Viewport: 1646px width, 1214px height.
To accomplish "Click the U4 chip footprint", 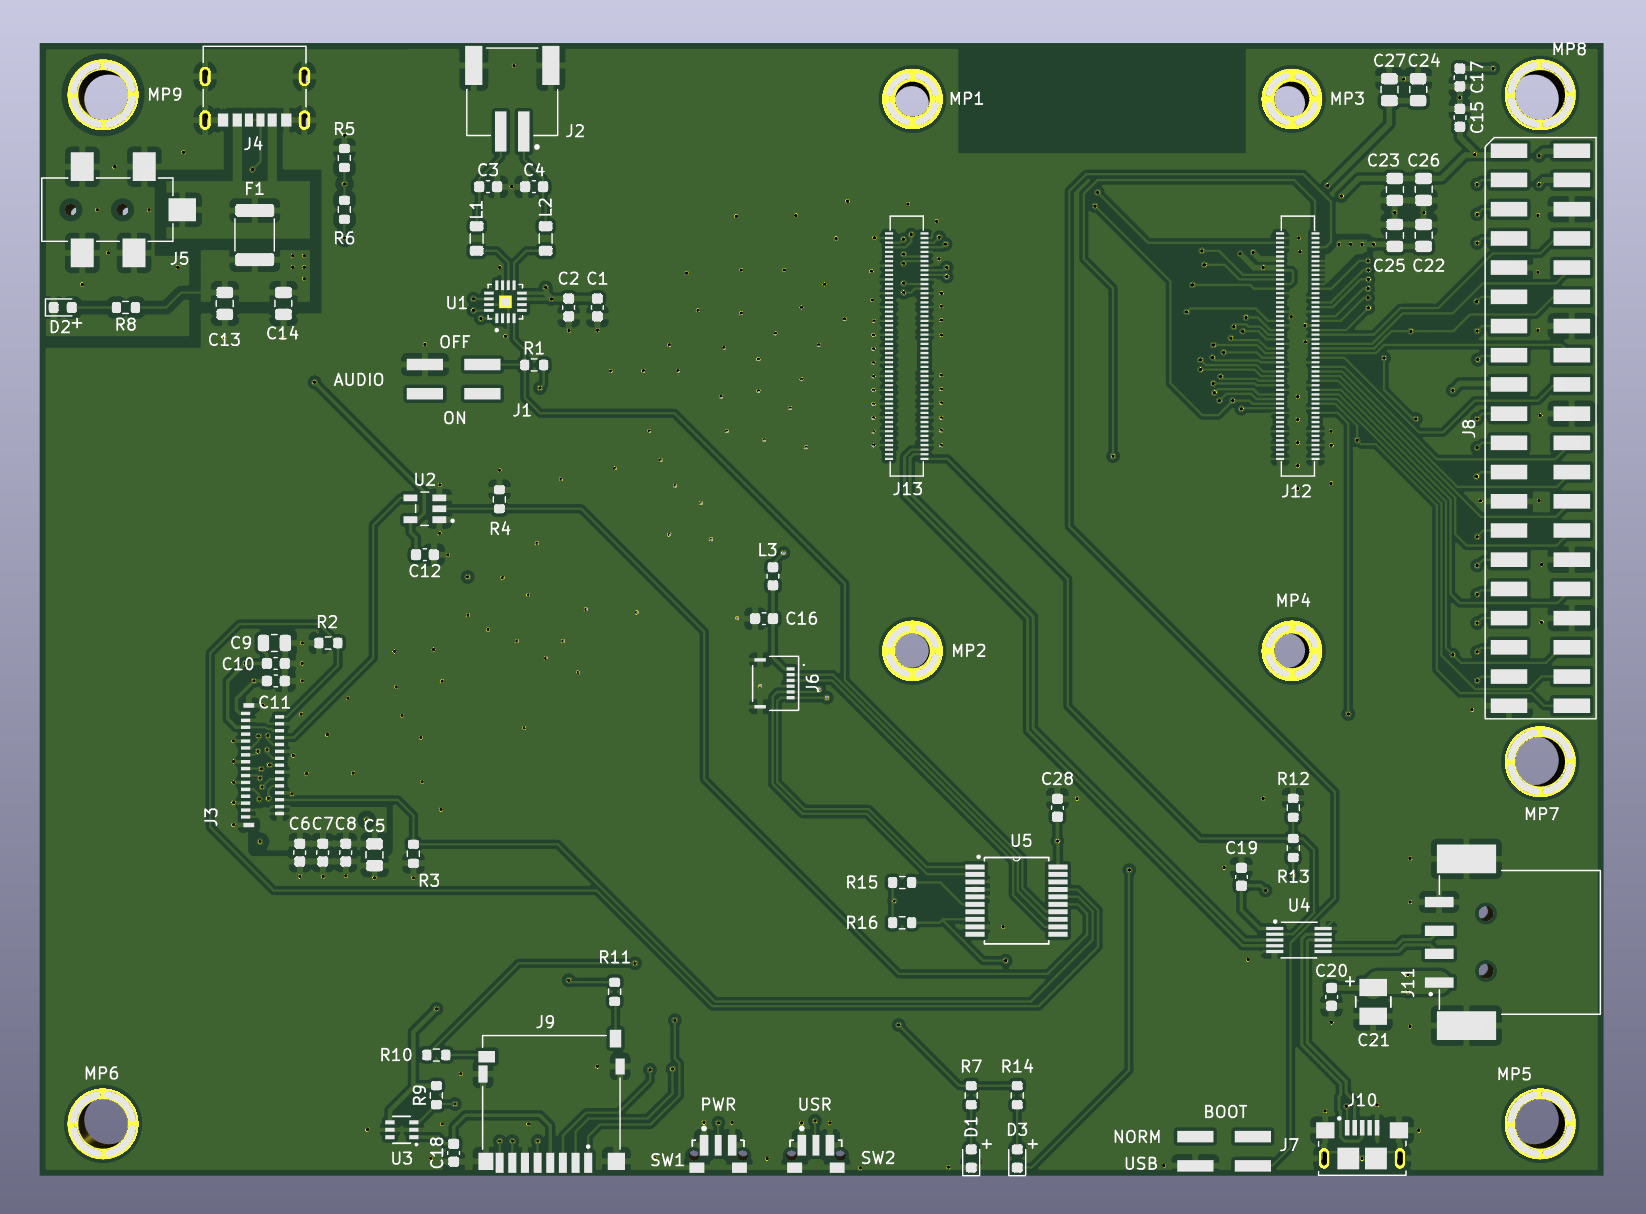I will (1298, 939).
